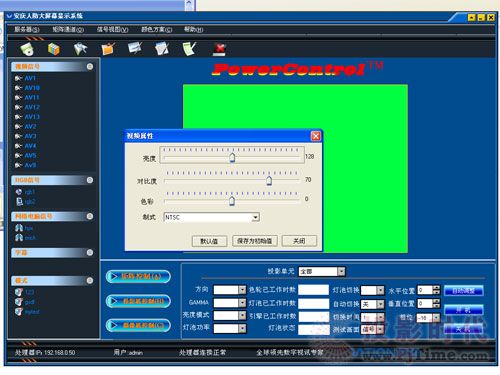500x375 pixels.
Task: Click the 关闭 button in the dialog
Action: 299,241
